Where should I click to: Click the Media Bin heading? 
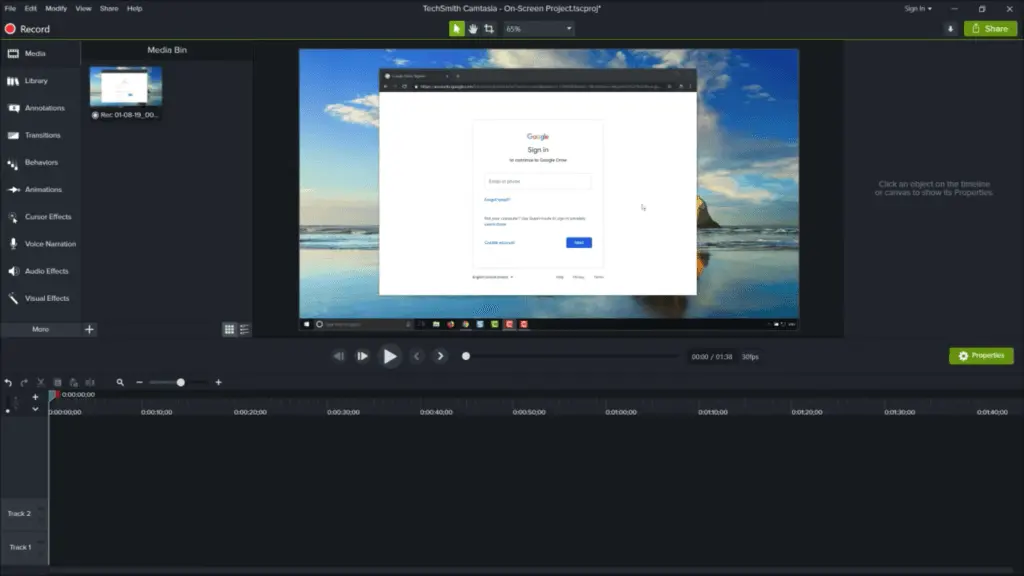click(x=167, y=50)
